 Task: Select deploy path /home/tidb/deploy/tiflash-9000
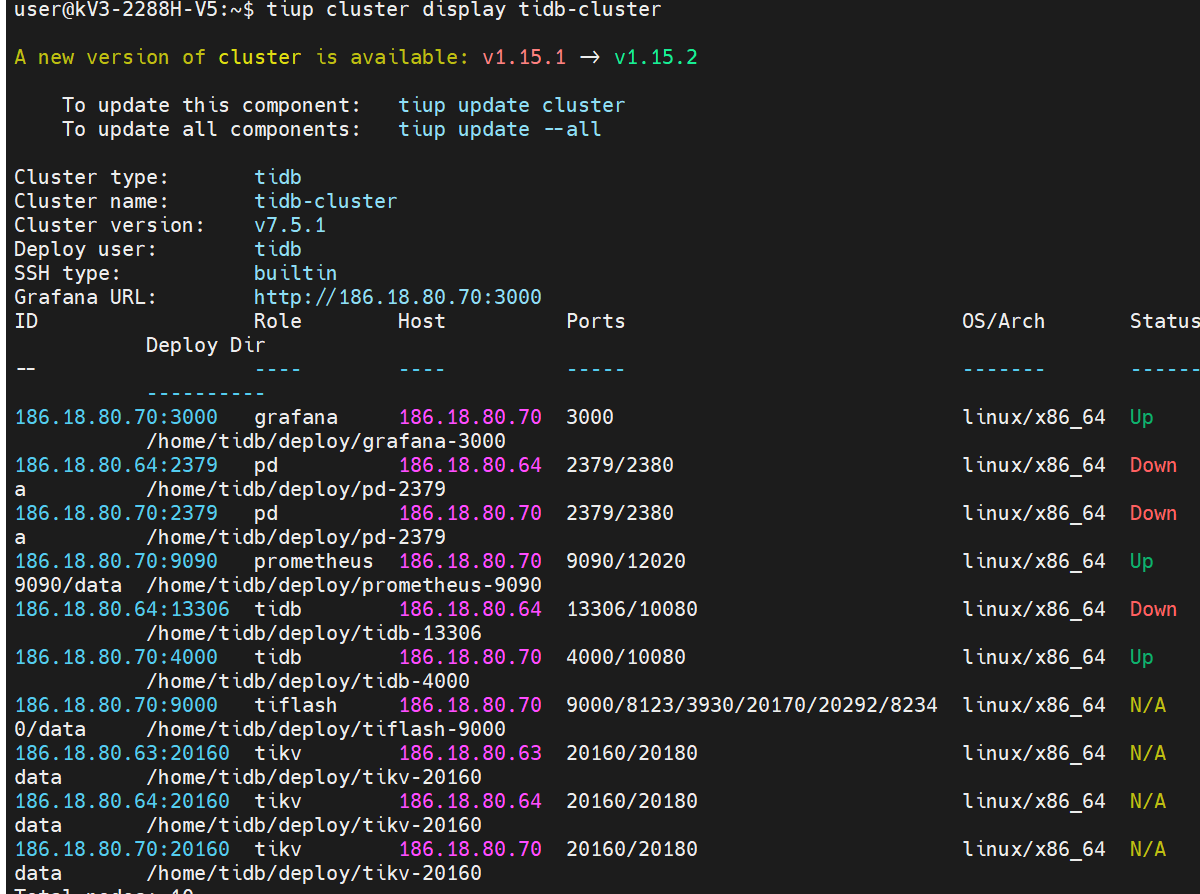pos(326,729)
